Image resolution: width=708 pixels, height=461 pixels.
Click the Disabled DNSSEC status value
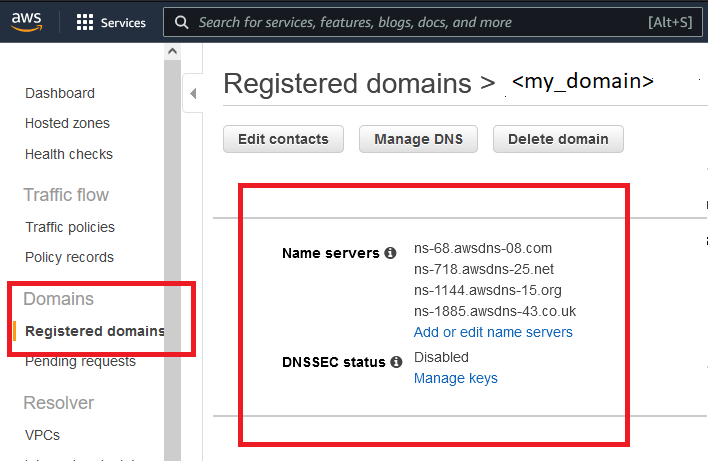(x=441, y=357)
